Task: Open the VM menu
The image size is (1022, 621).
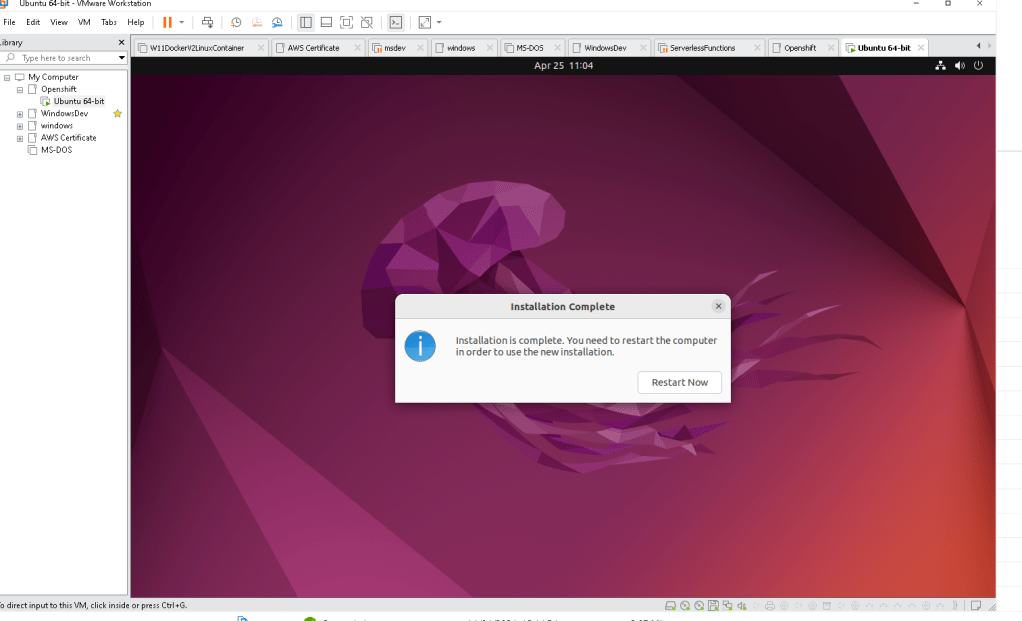Action: (x=84, y=22)
